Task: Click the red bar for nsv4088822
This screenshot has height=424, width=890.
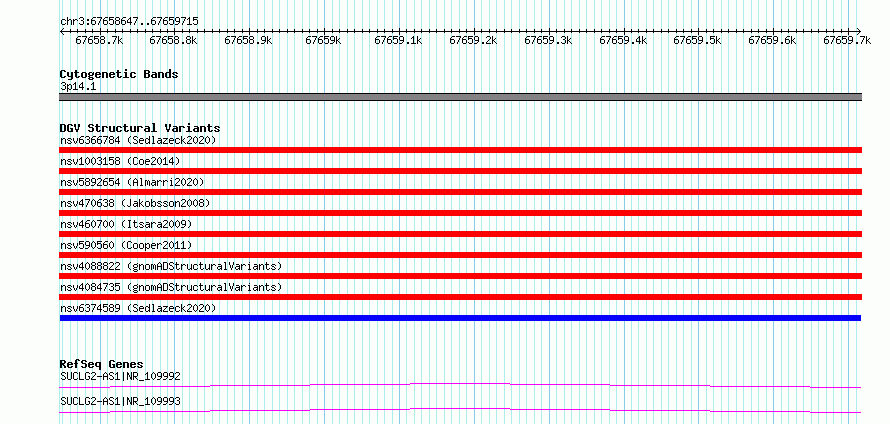Action: click(461, 276)
